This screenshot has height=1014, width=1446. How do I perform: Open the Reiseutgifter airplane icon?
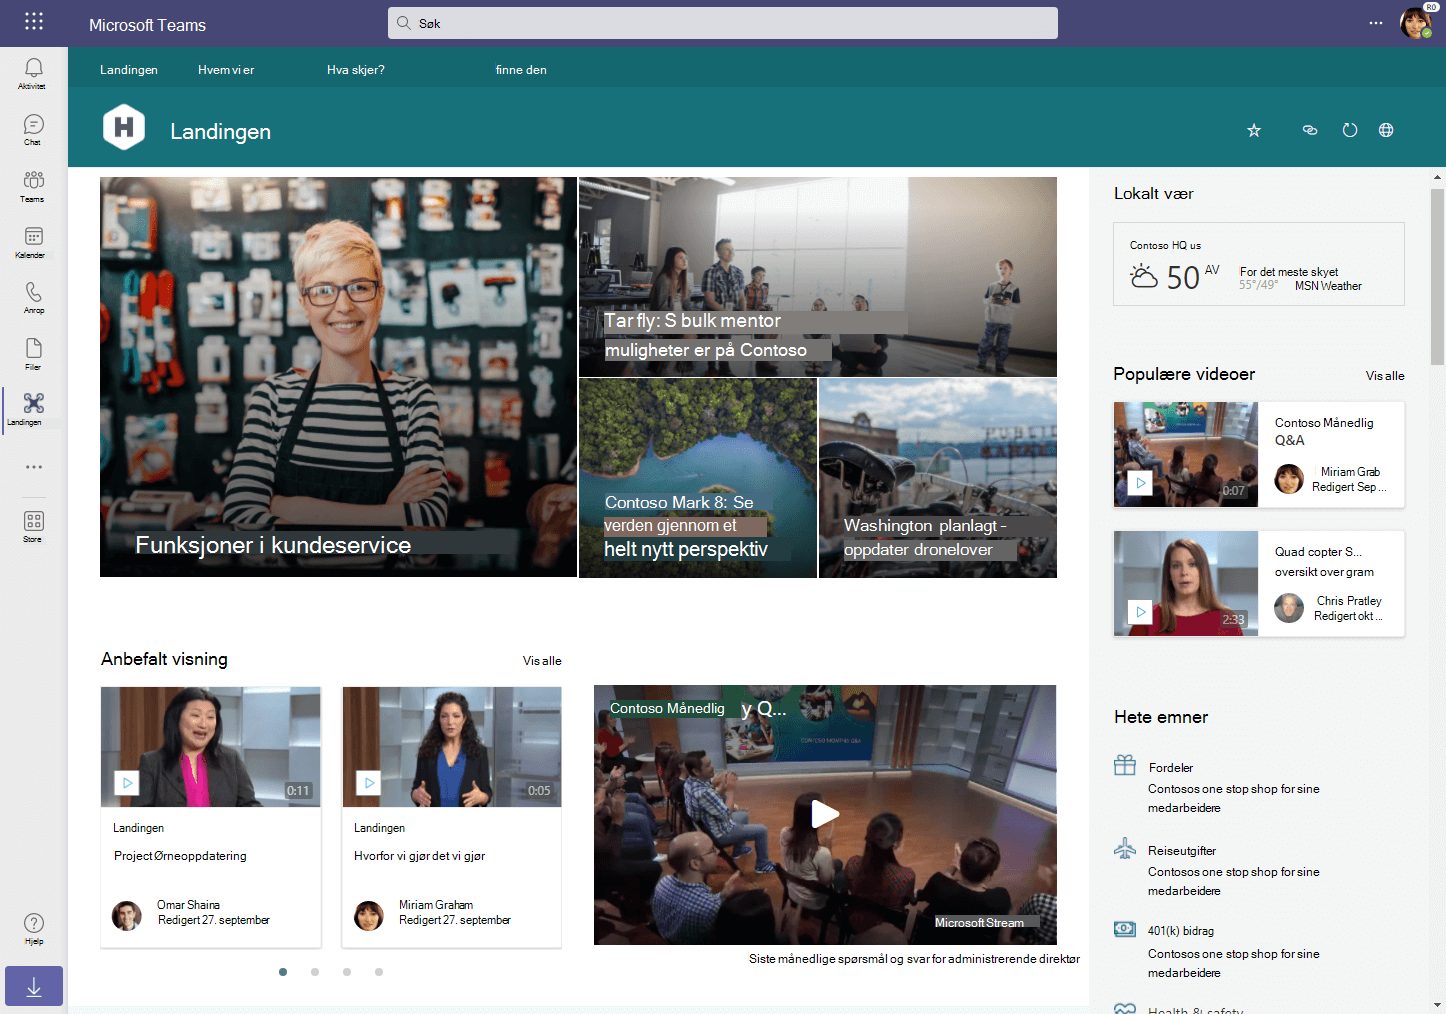1125,848
